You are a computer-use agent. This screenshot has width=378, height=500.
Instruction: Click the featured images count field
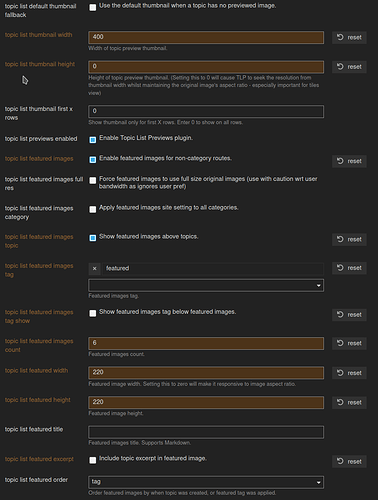pyautogui.click(x=206, y=343)
